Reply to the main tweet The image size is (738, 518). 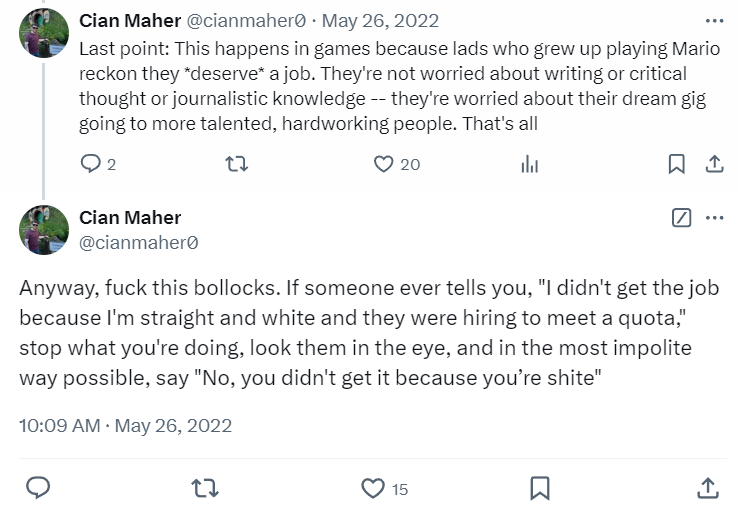pyautogui.click(x=38, y=488)
